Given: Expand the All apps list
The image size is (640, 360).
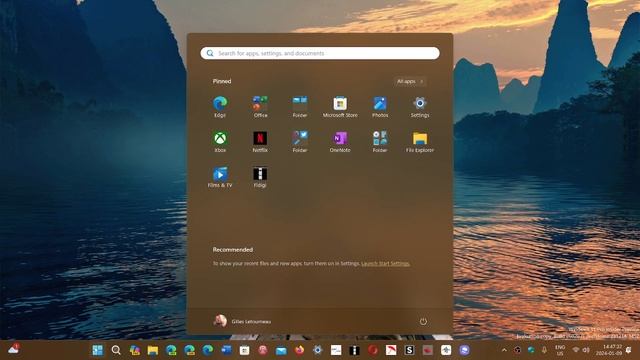Looking at the screenshot, I should [x=410, y=82].
